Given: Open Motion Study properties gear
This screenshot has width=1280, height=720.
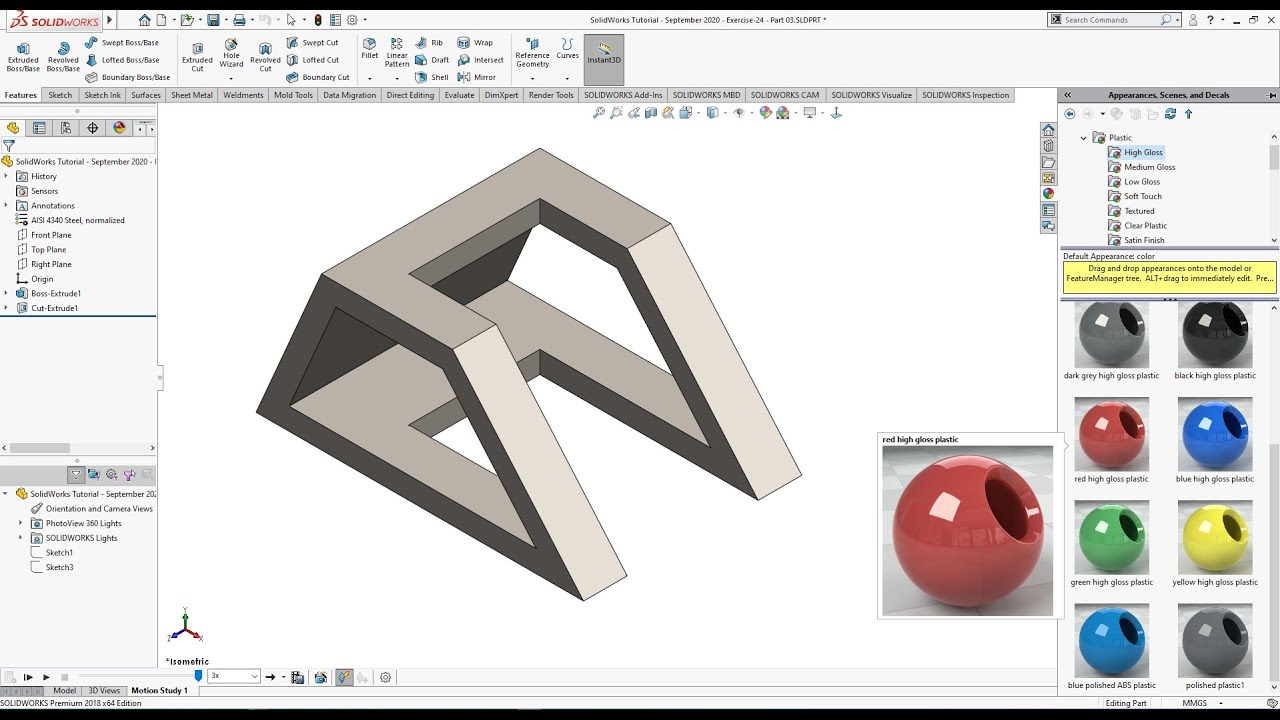Looking at the screenshot, I should pyautogui.click(x=386, y=677).
